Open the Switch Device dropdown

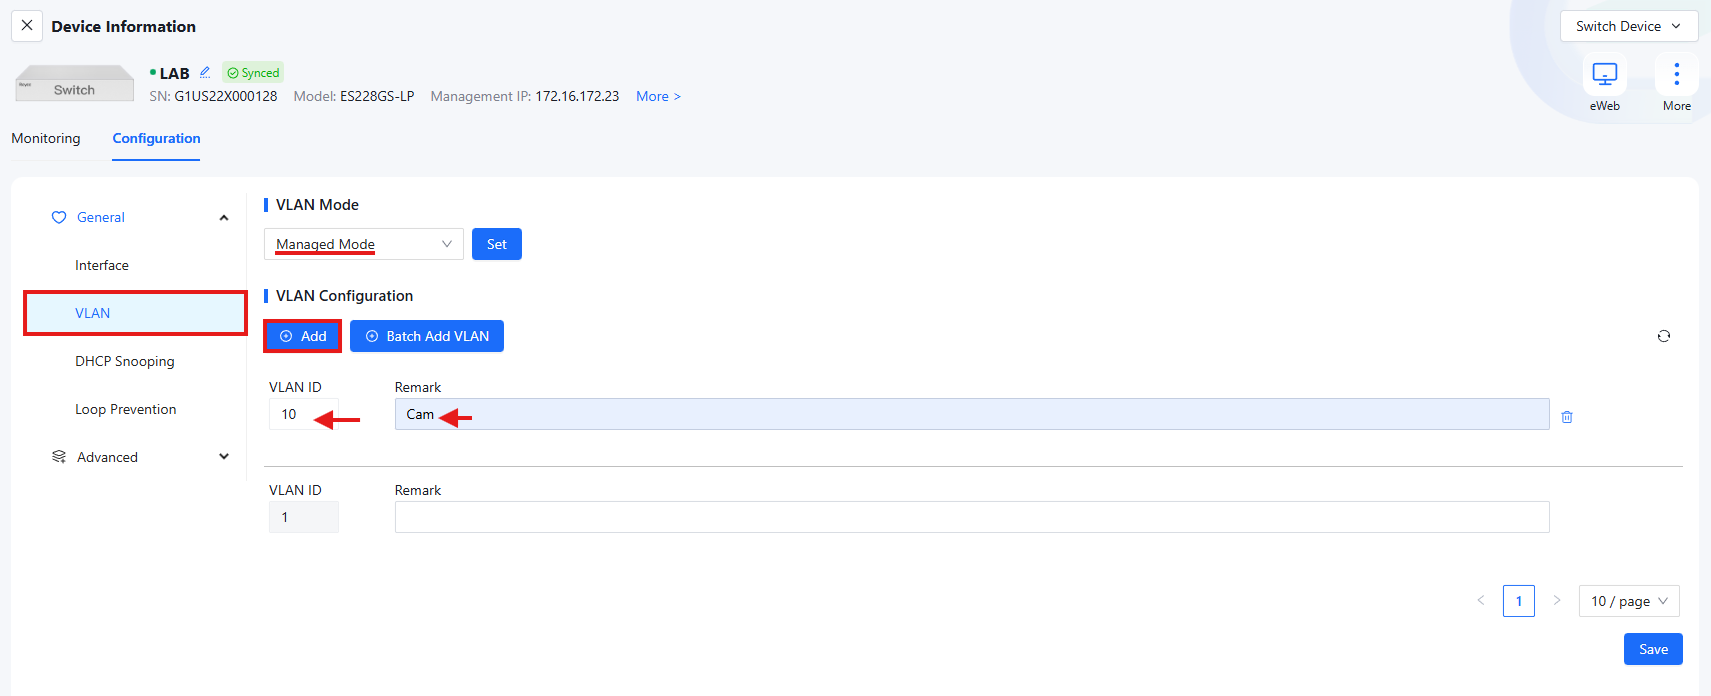(x=1628, y=26)
